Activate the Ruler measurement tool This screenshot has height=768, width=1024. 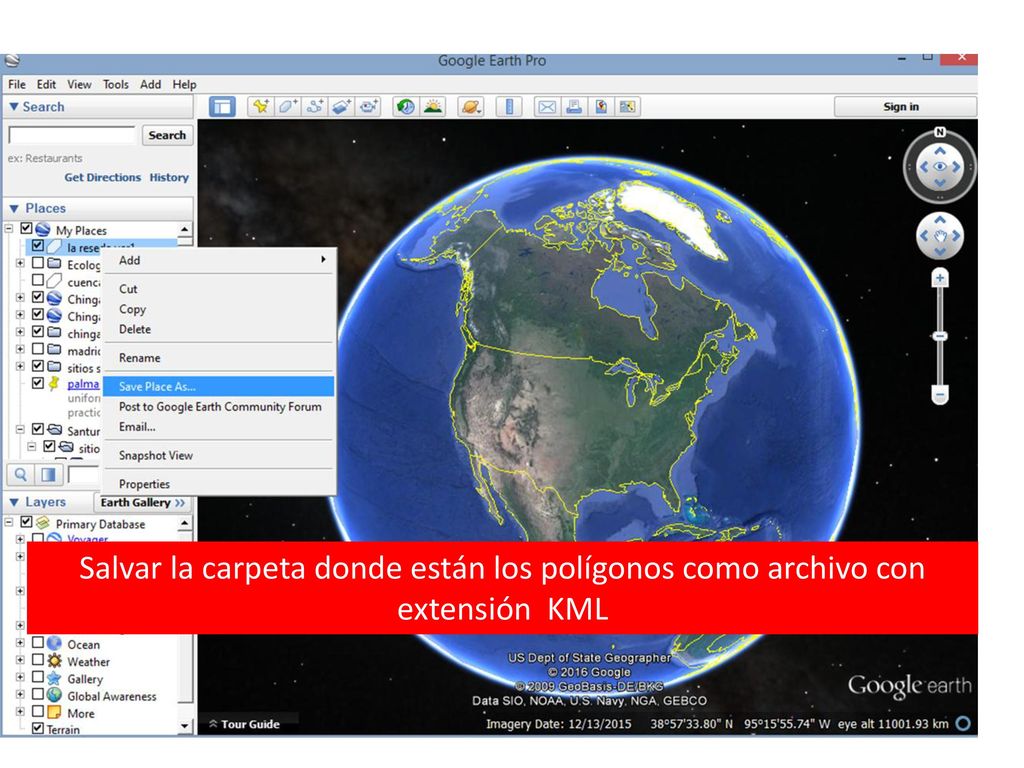pyautogui.click(x=509, y=106)
